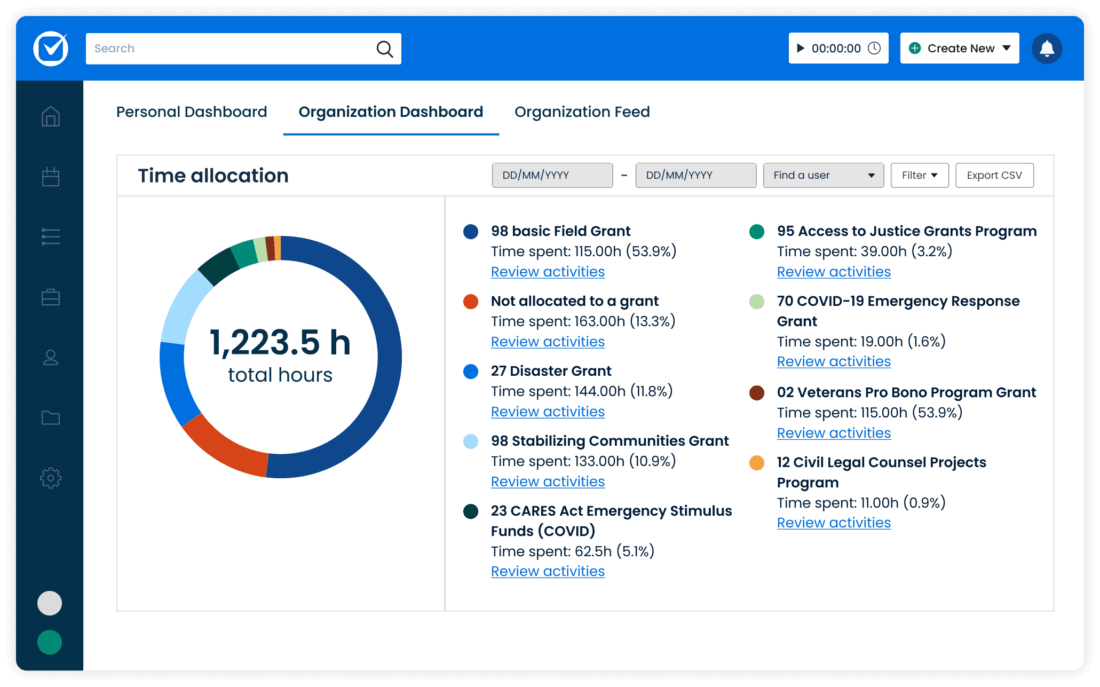1100x687 pixels.
Task: Click the green status circle at bottom left
Action: click(49, 643)
